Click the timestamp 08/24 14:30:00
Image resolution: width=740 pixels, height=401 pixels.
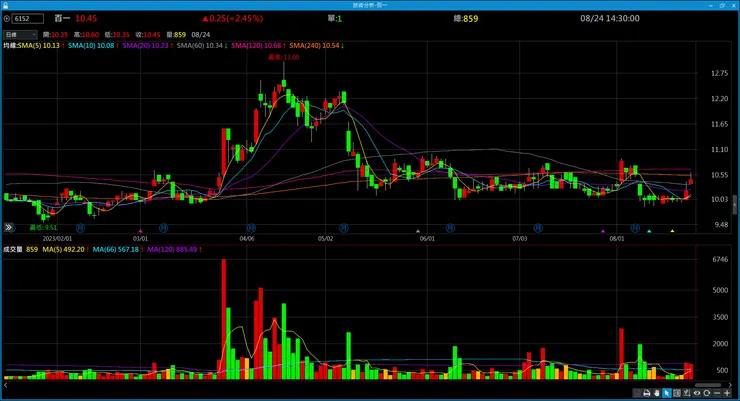[610, 18]
